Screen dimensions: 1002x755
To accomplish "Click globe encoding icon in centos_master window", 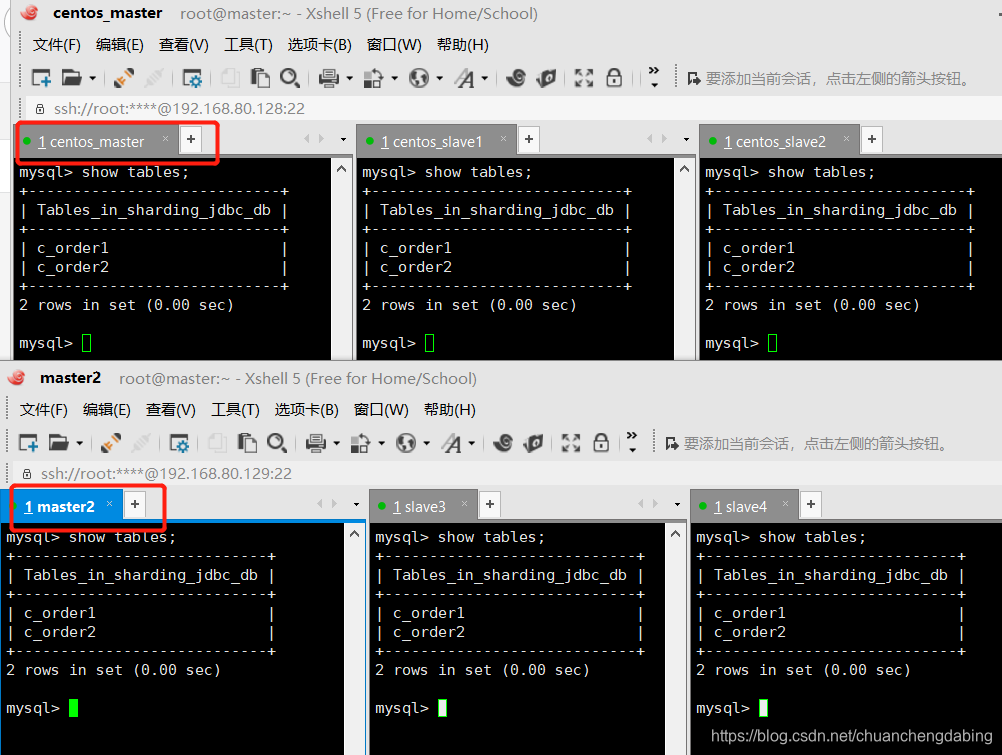I will point(419,78).
